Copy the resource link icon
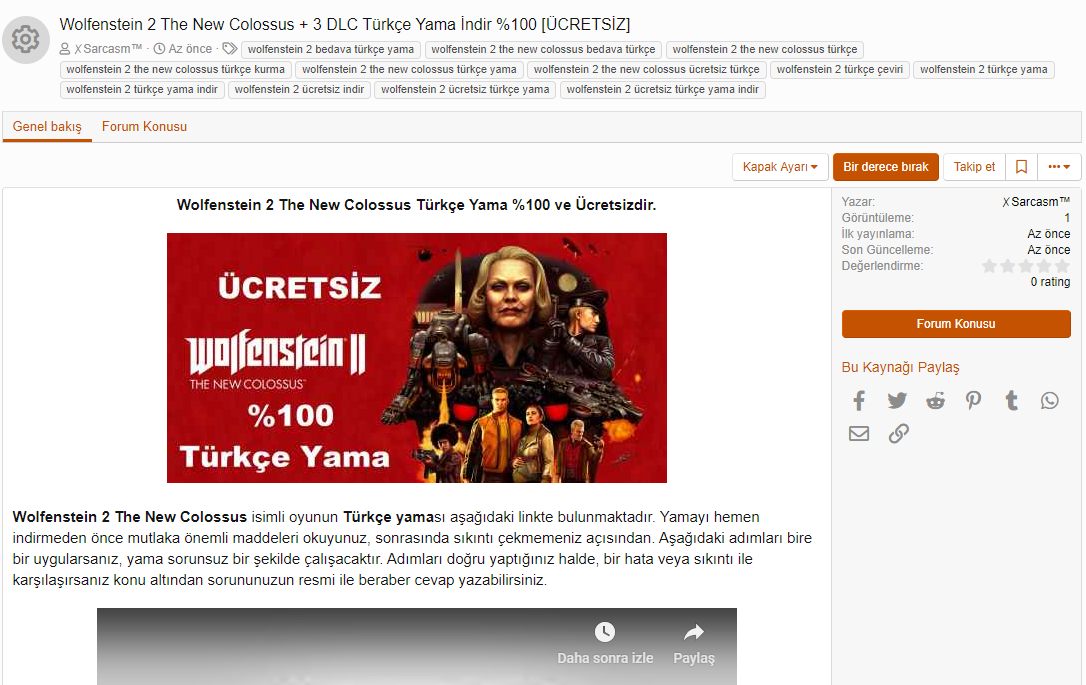This screenshot has width=1086, height=685. 898,434
